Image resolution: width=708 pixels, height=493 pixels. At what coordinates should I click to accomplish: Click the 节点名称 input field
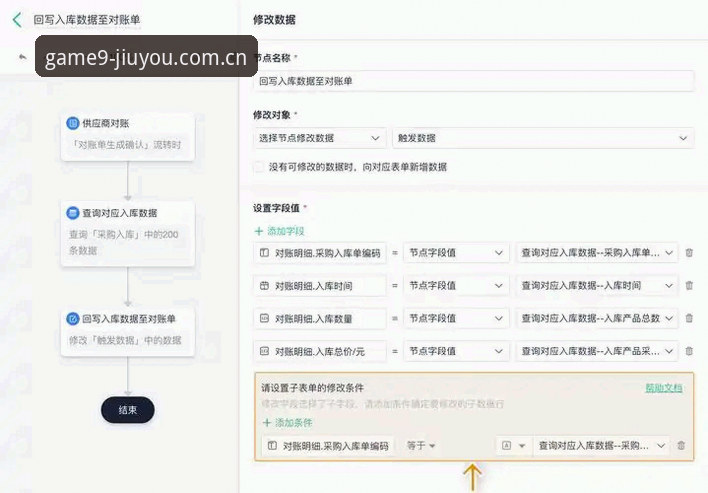click(x=474, y=81)
